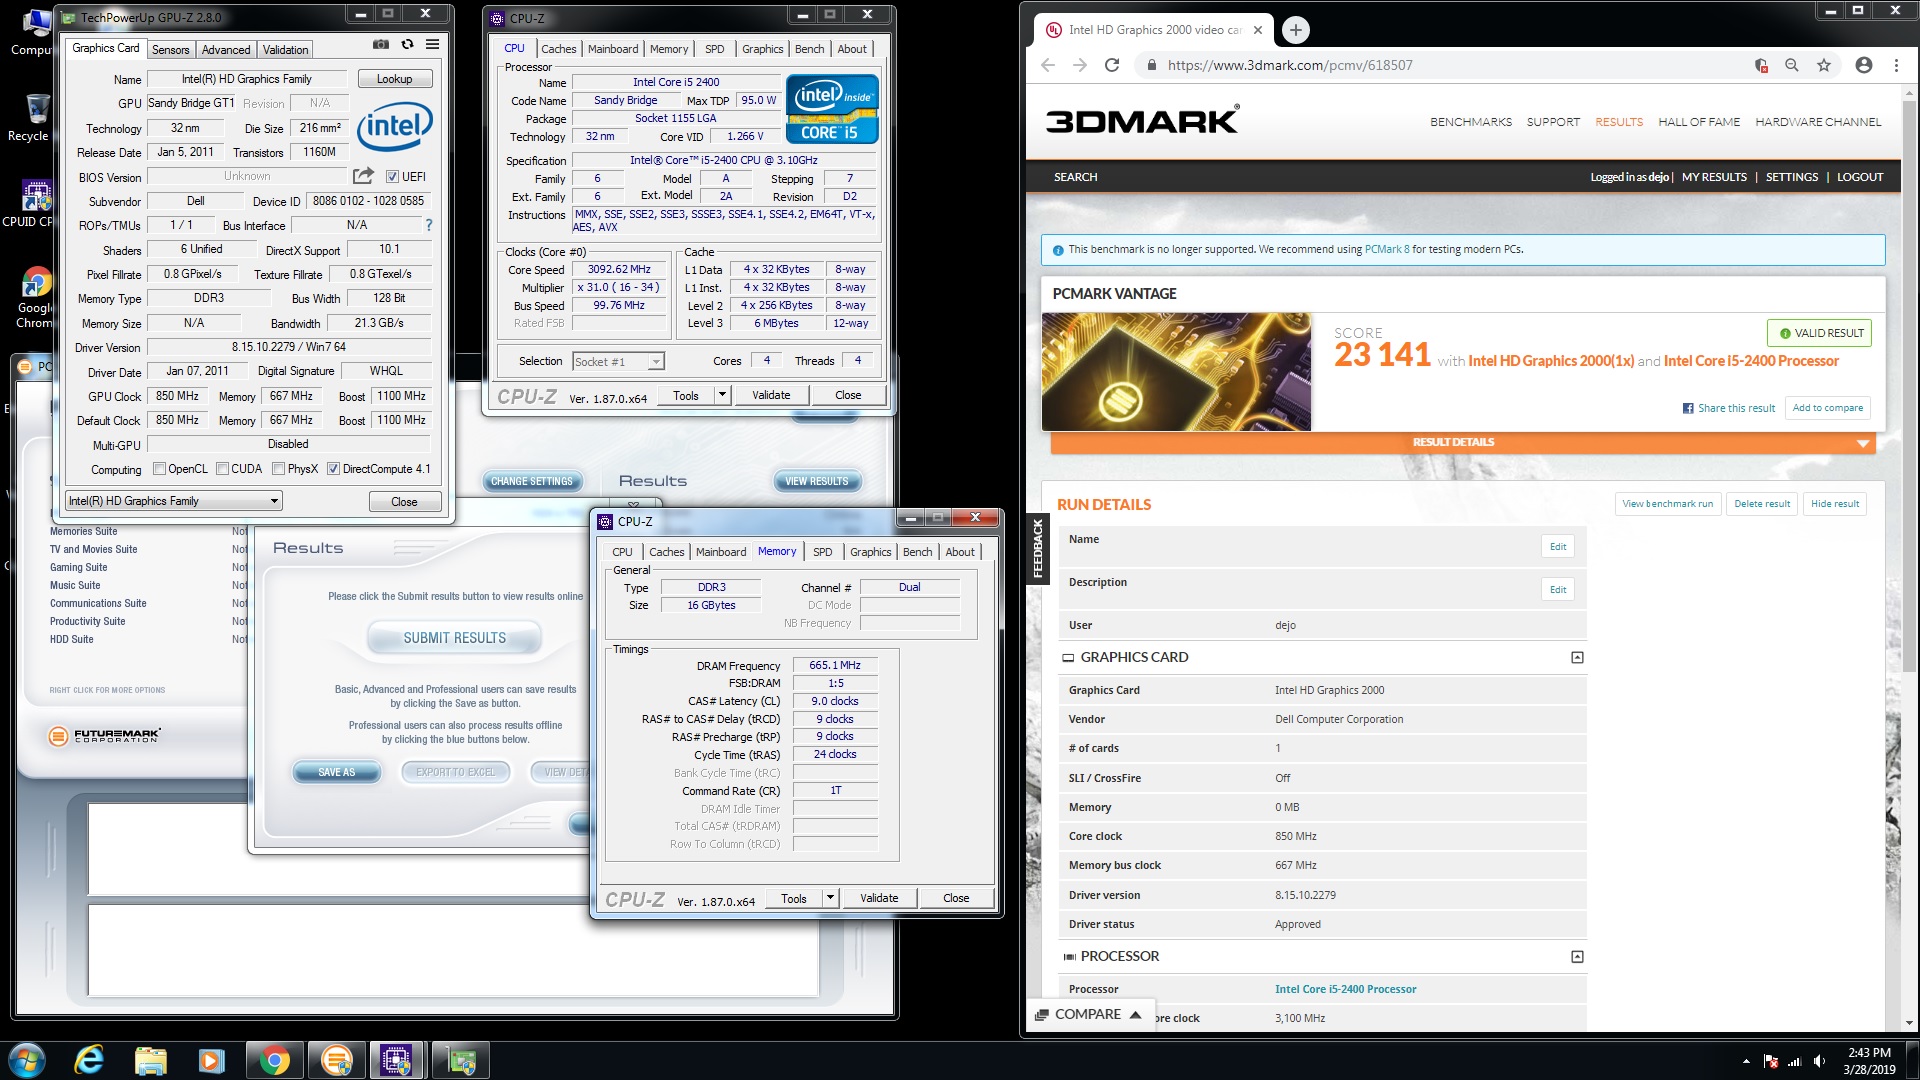This screenshot has height=1080, width=1920.
Task: Click the blocked cookies shield icon in address bar
Action: 1761,65
